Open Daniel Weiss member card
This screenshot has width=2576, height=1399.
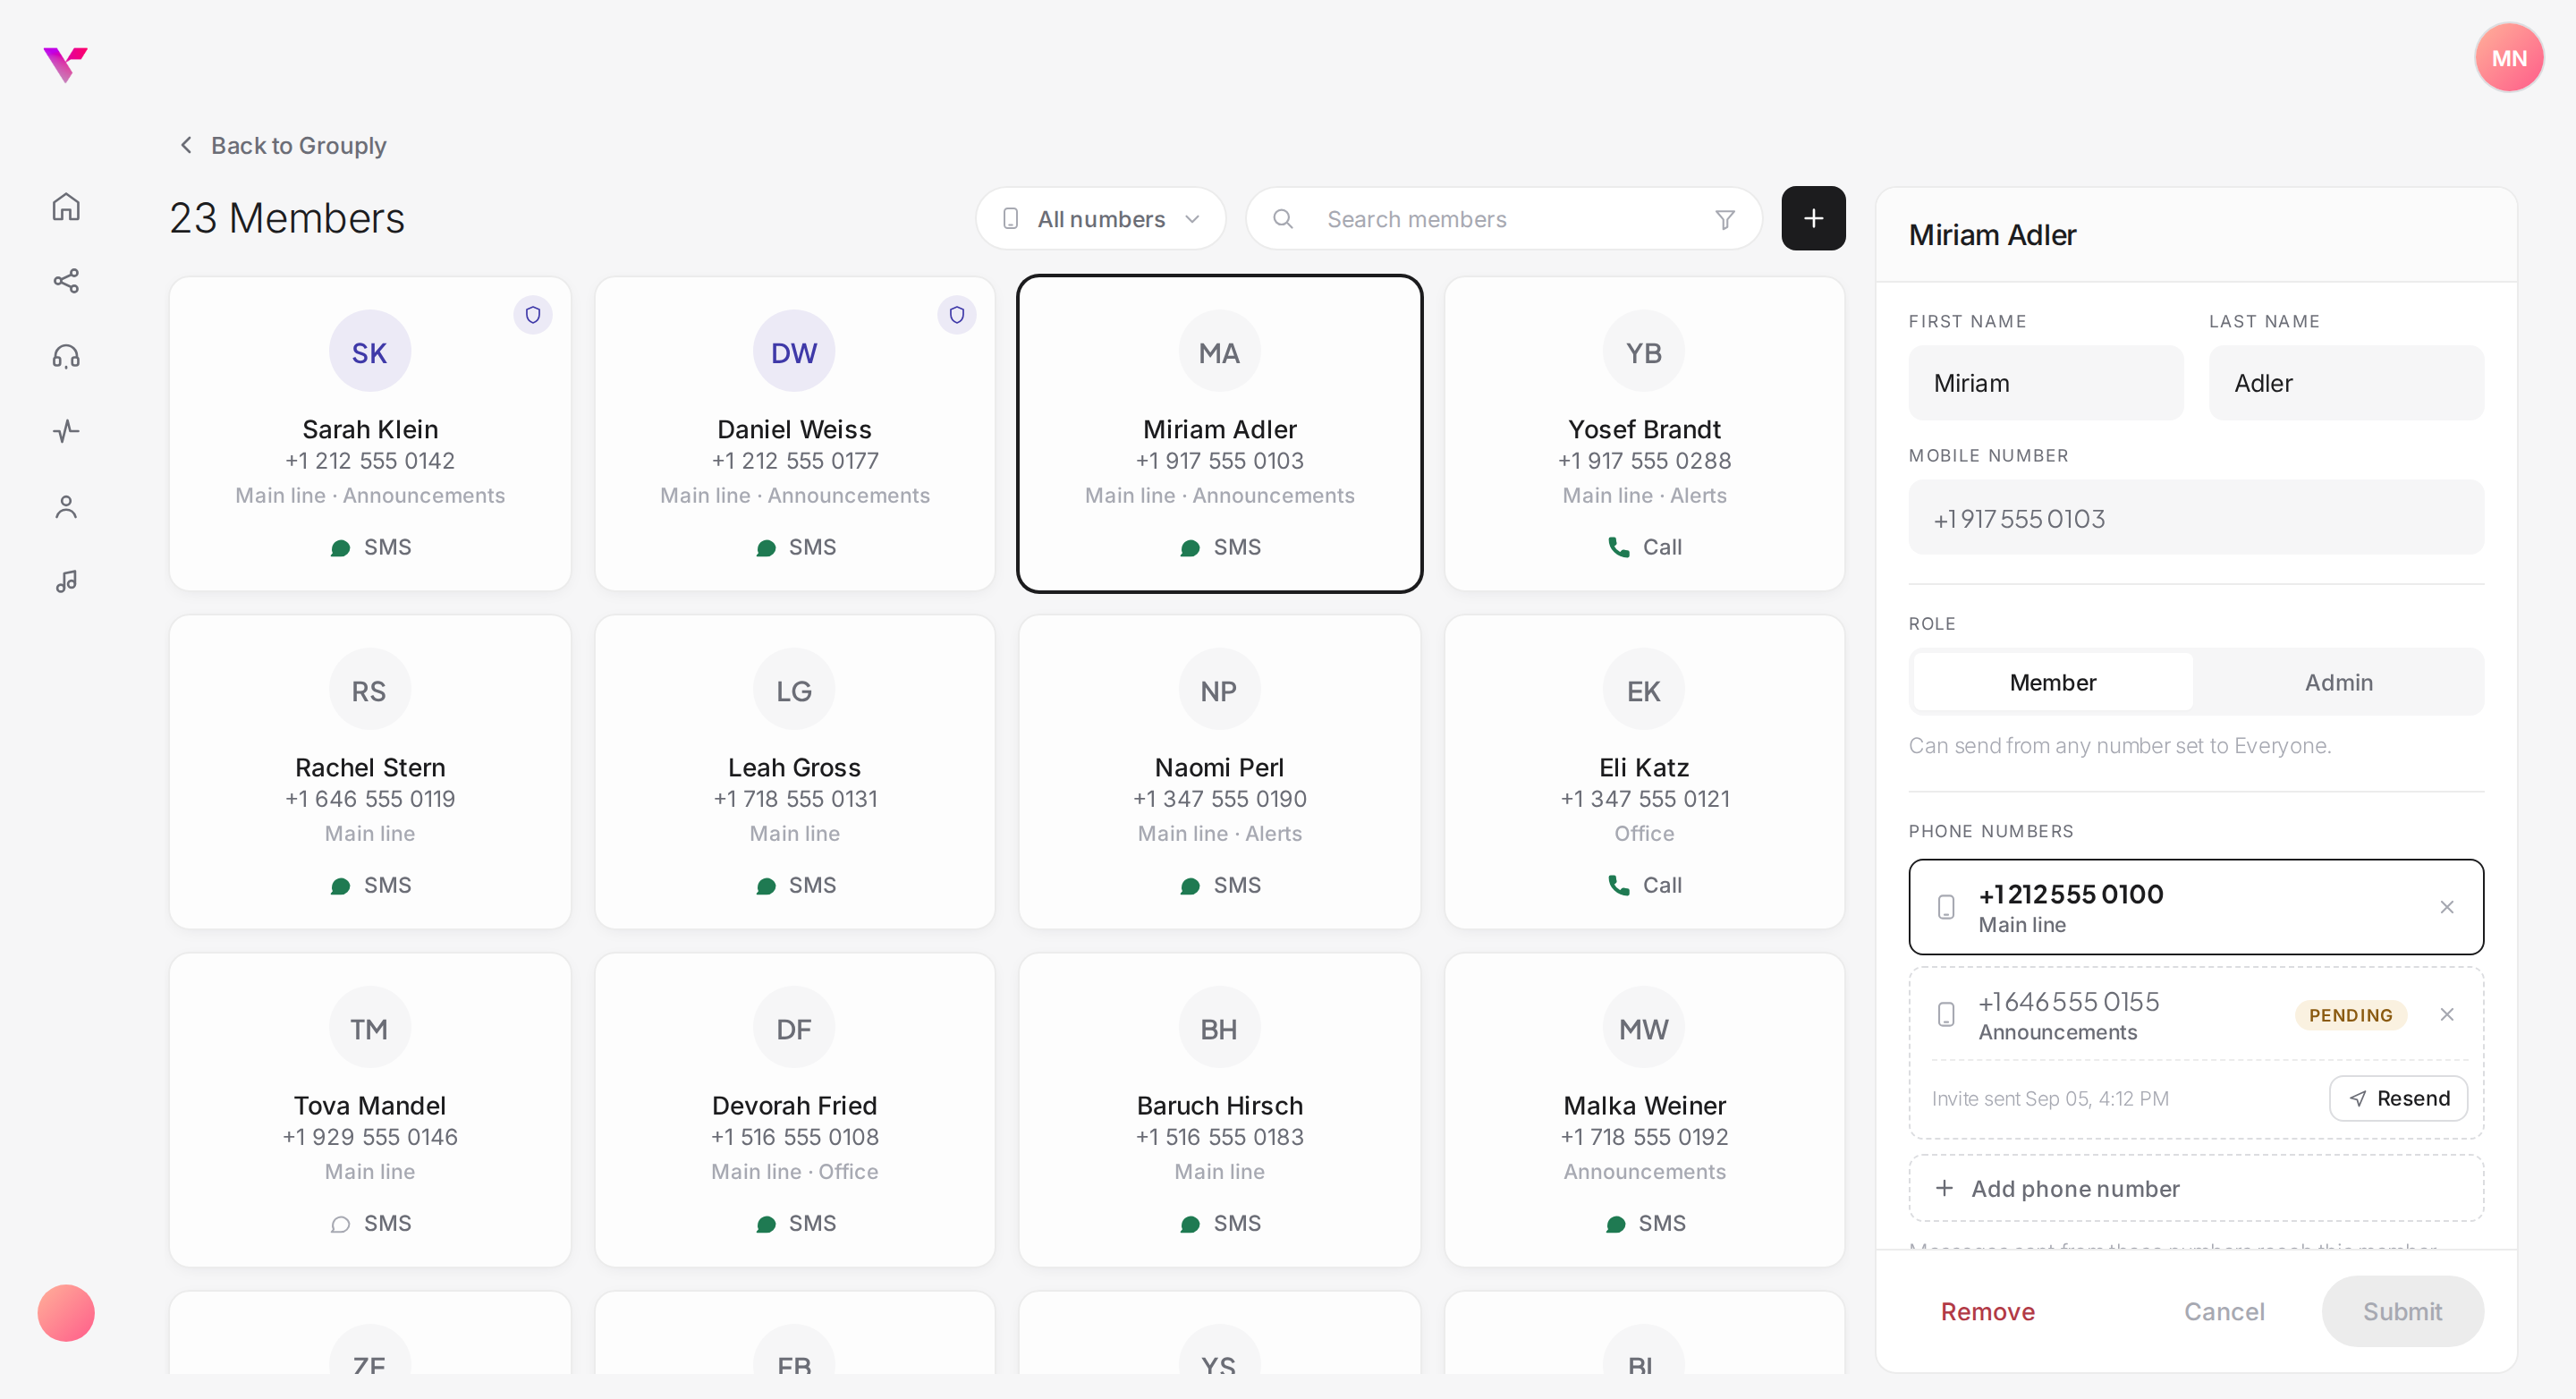click(x=795, y=434)
